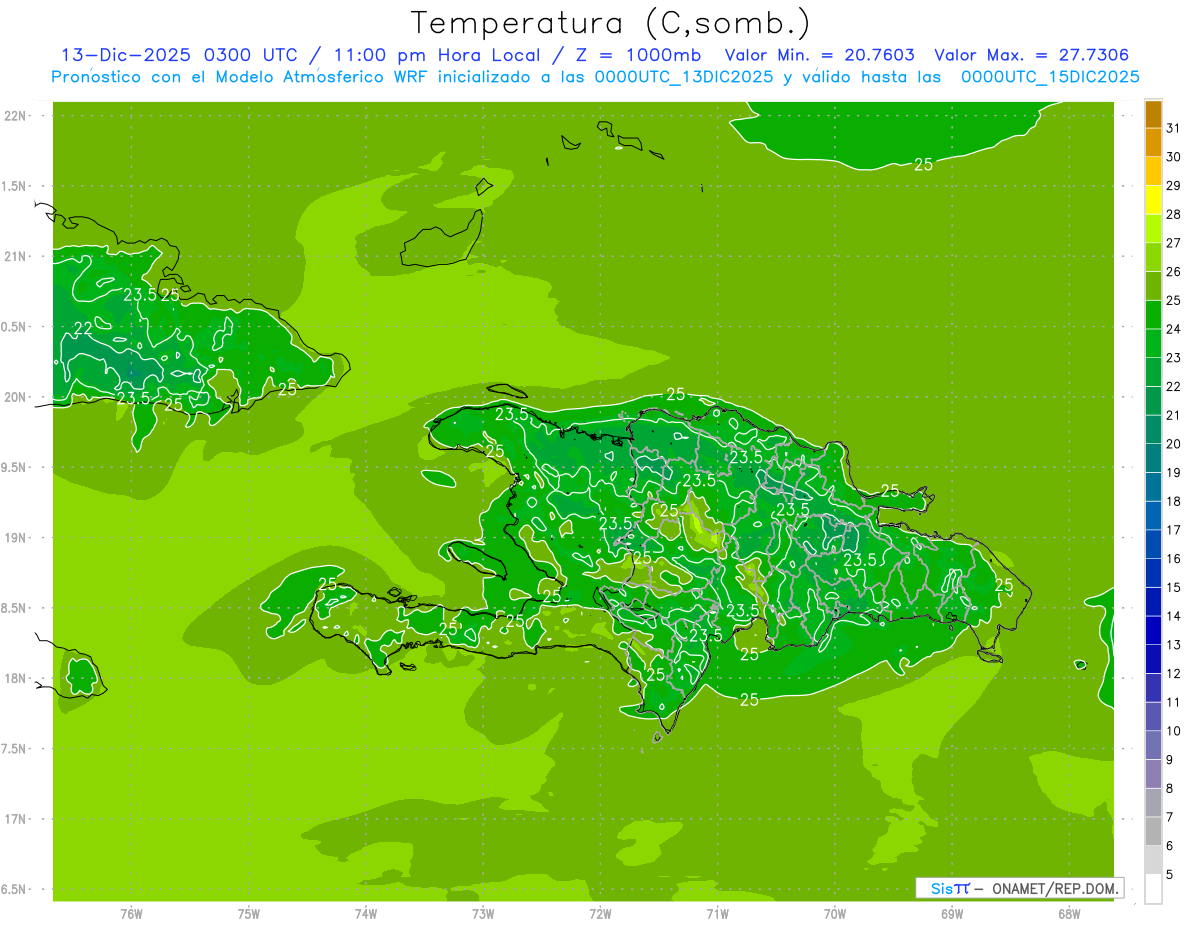
Task: Click the 1.5N latitude axis label
Action: click(x=16, y=186)
